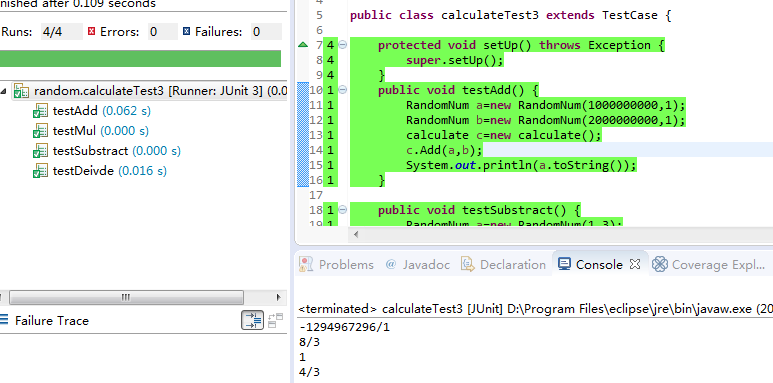
Task: Click the calculate c=new calculate(); line
Action: 504,135
